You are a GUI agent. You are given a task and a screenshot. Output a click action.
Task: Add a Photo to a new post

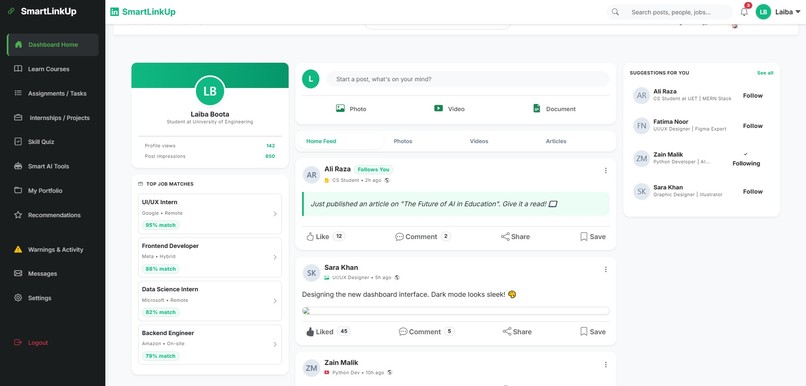[351, 108]
